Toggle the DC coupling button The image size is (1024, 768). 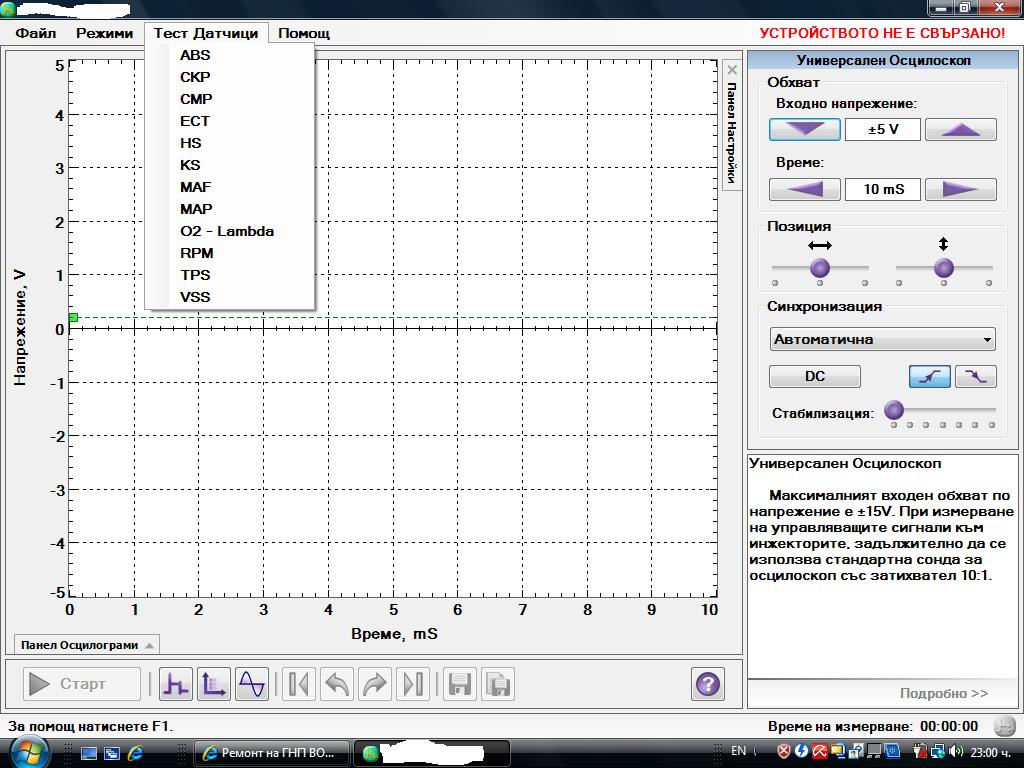814,376
